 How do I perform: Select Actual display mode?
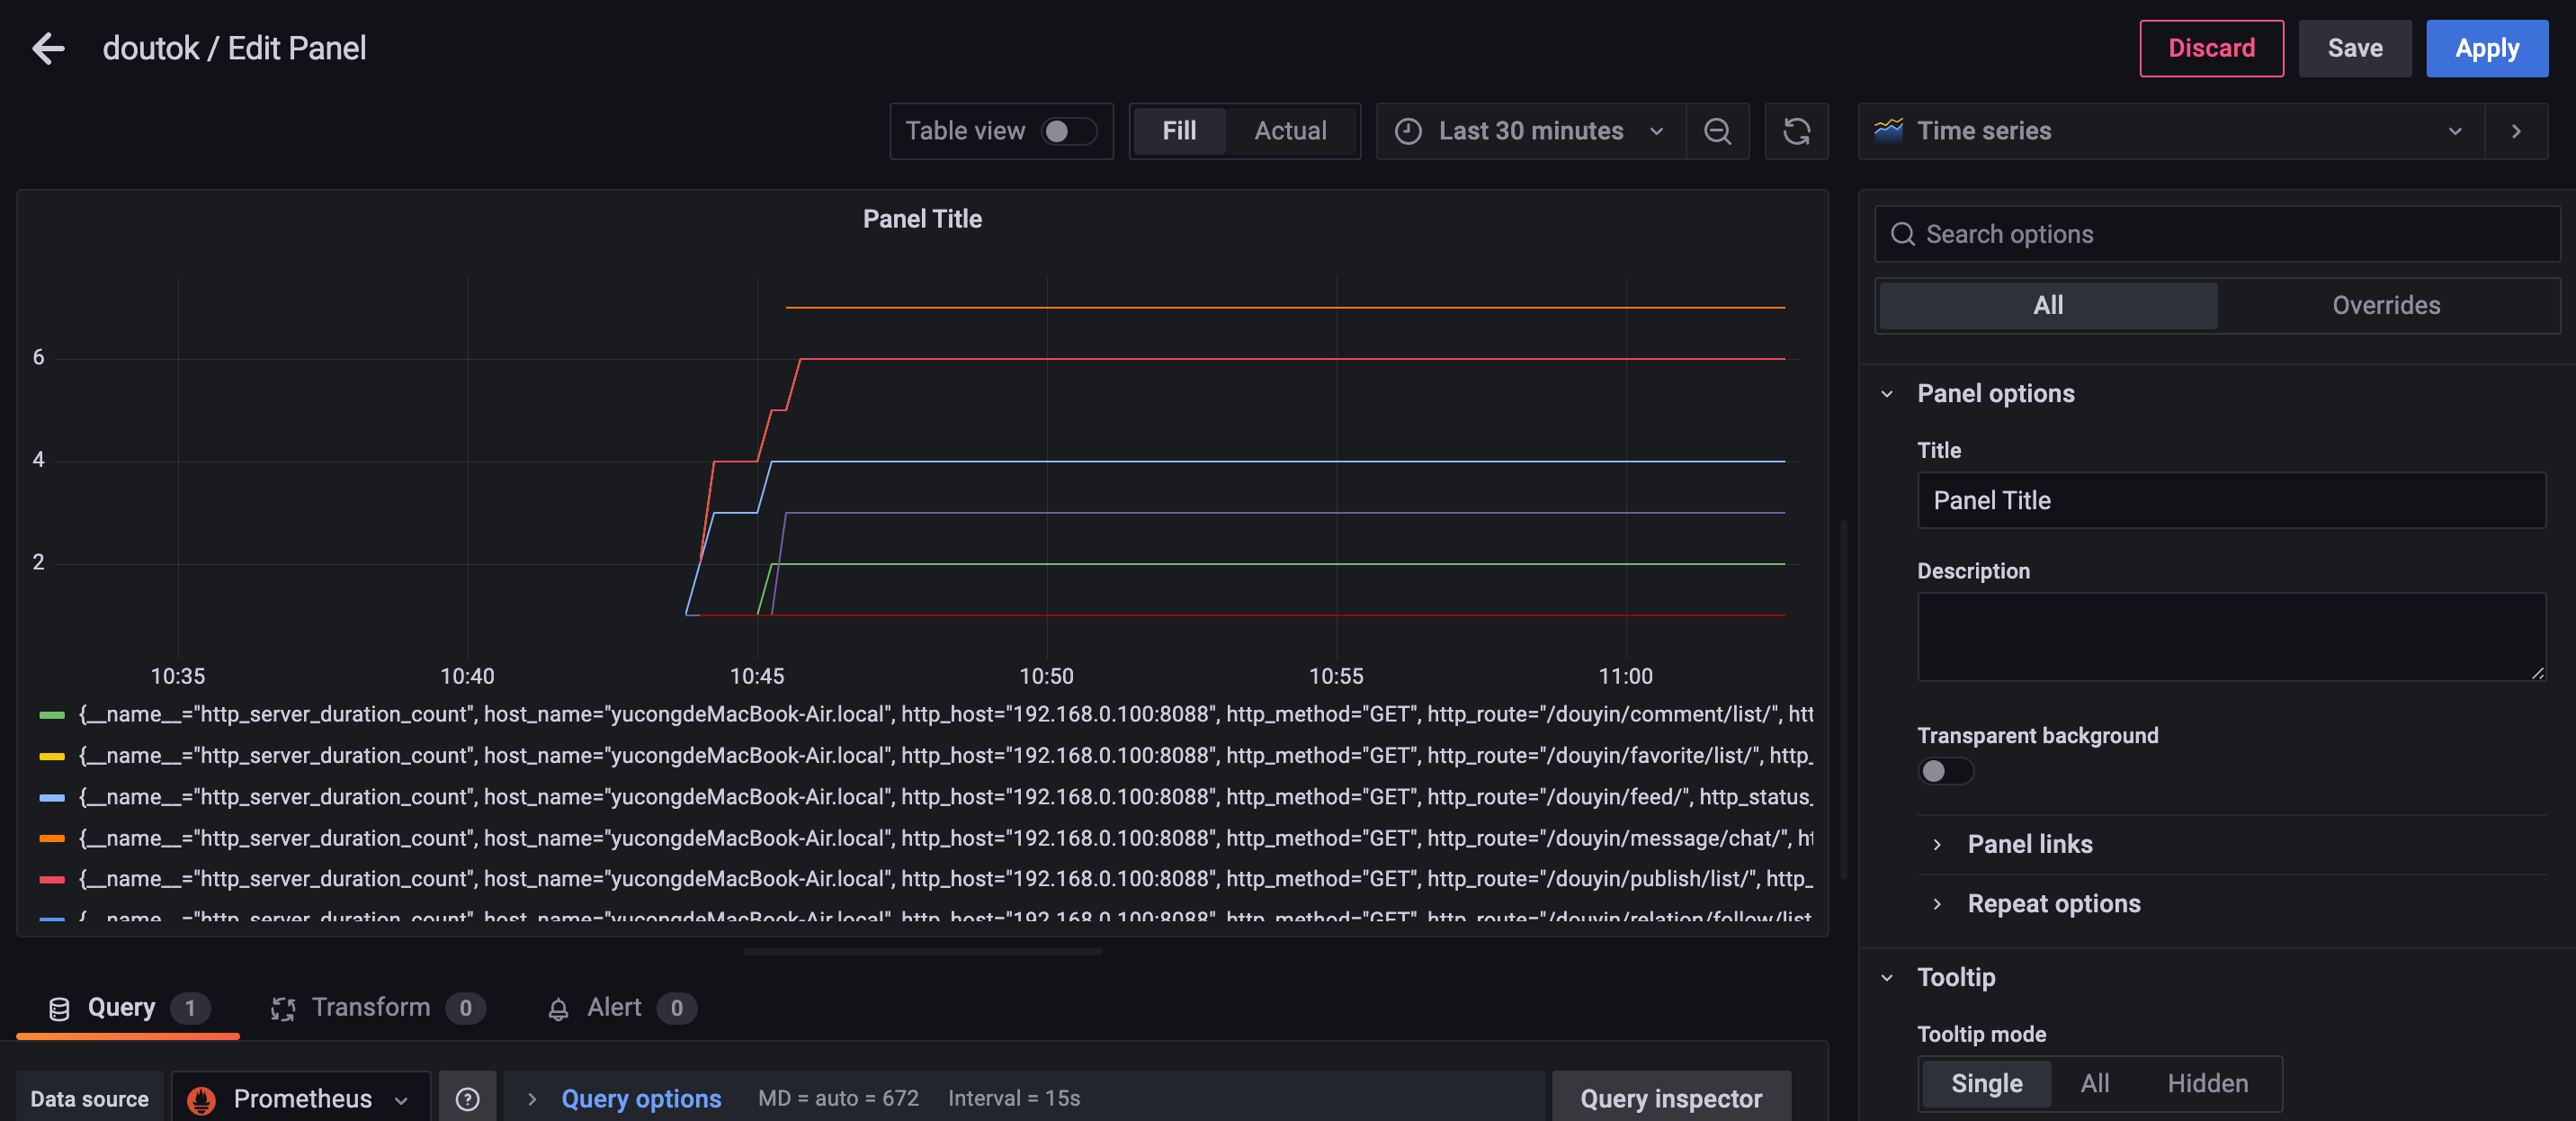click(1290, 131)
